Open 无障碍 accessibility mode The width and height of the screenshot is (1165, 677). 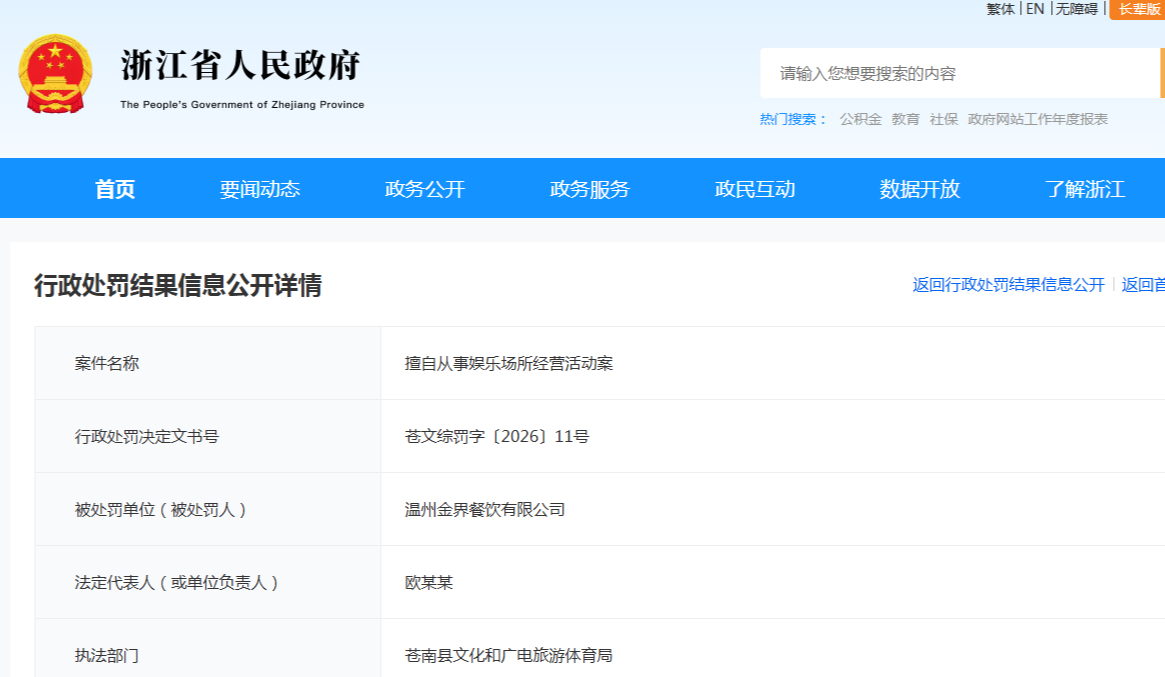[1077, 9]
